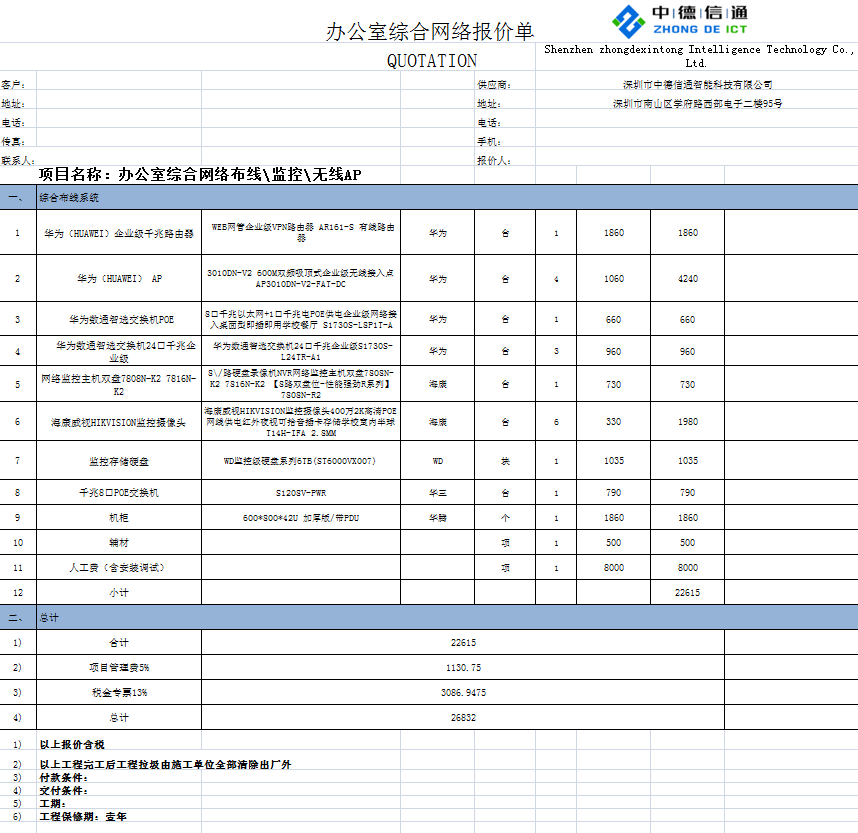Select the 华为 (HUAWEI) 企业级千兆路由器 cell
Image resolution: width=858 pixels, height=833 pixels.
click(118, 233)
